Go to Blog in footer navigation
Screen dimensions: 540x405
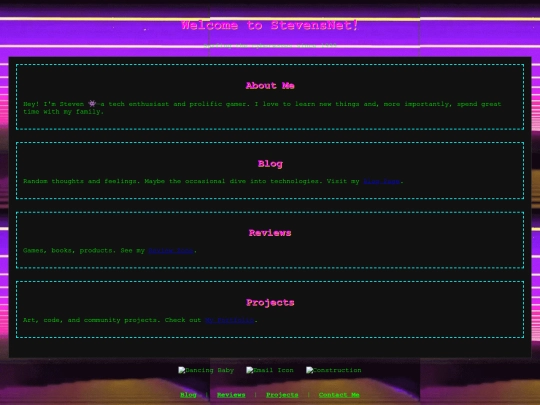tap(188, 395)
